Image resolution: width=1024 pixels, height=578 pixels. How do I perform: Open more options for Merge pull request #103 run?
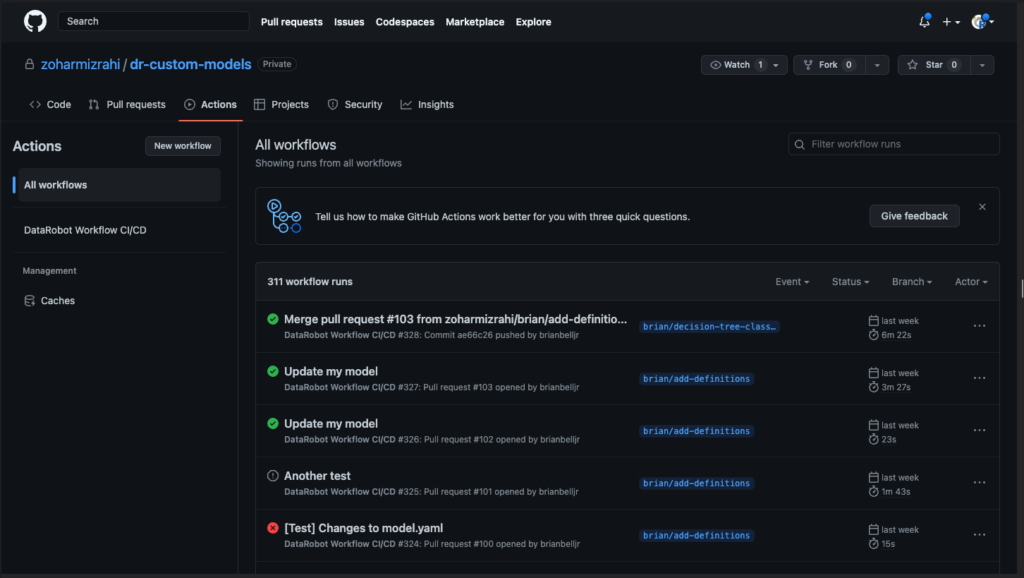point(980,326)
